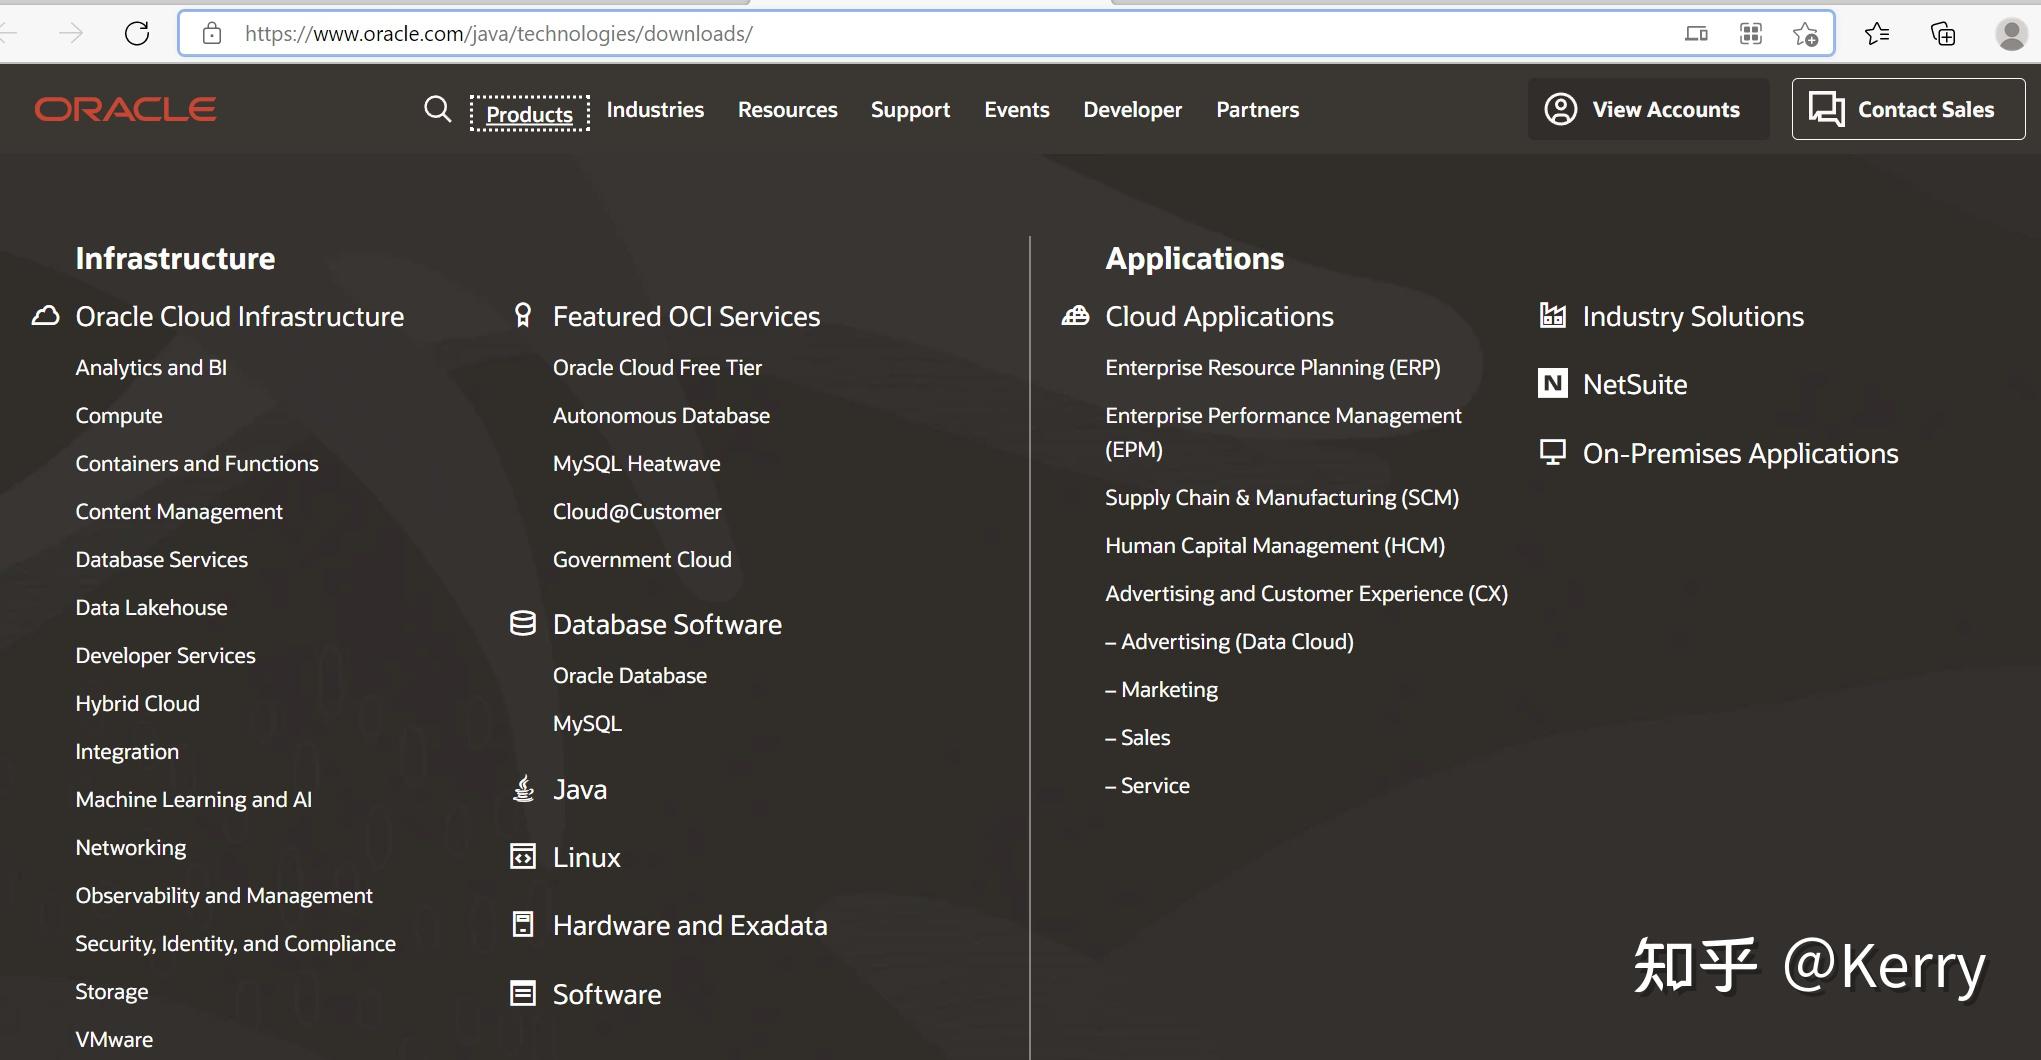This screenshot has height=1060, width=2041.
Task: Click the Linux code window icon
Action: [523, 857]
